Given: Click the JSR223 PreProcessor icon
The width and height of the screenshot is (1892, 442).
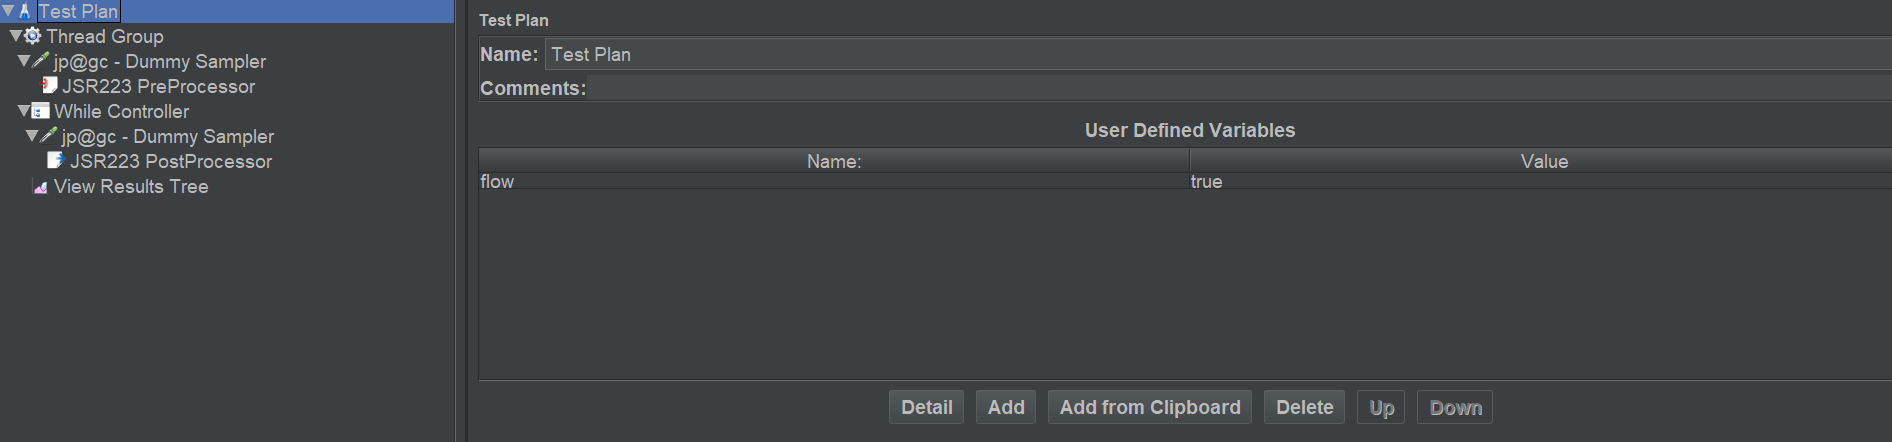Looking at the screenshot, I should [x=49, y=86].
